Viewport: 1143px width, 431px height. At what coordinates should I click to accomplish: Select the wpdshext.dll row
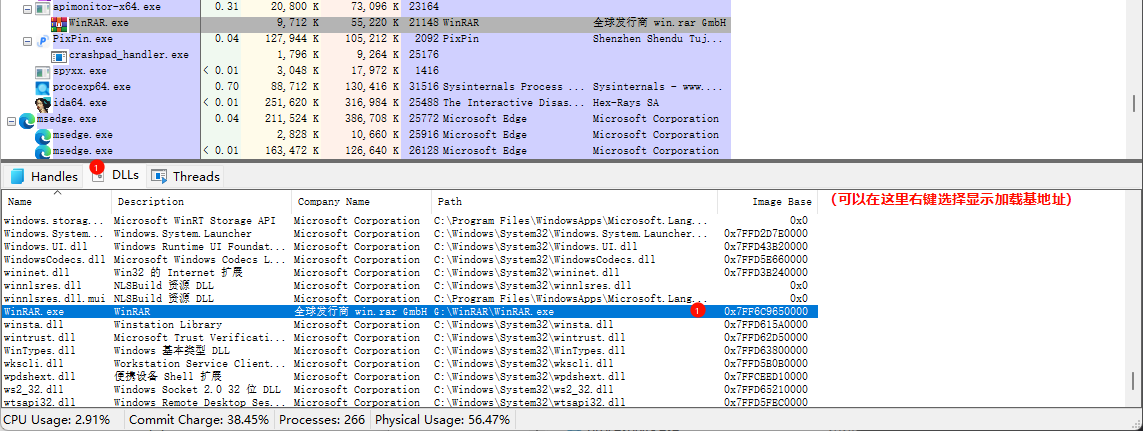click(410, 377)
